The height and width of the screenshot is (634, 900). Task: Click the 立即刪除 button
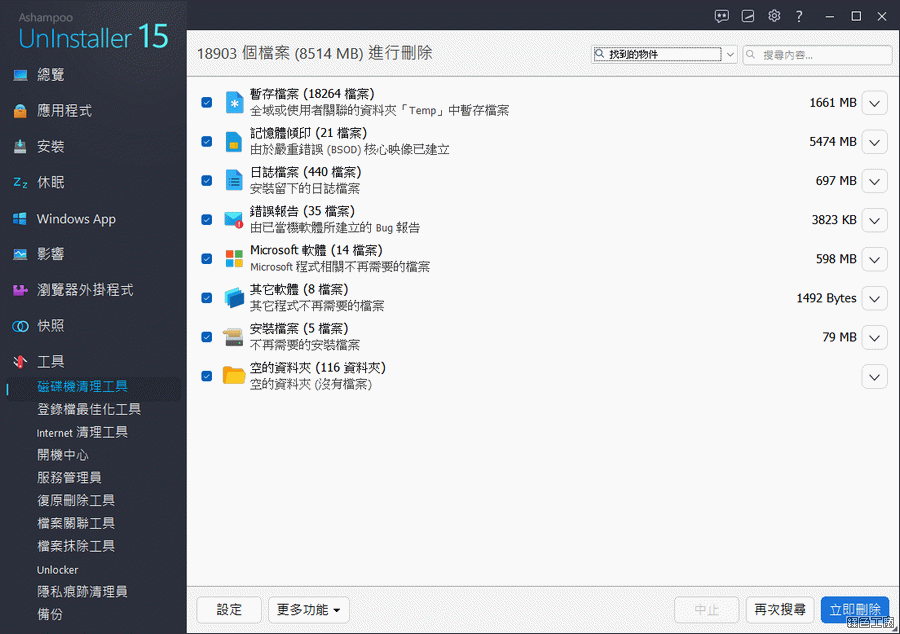pyautogui.click(x=854, y=610)
